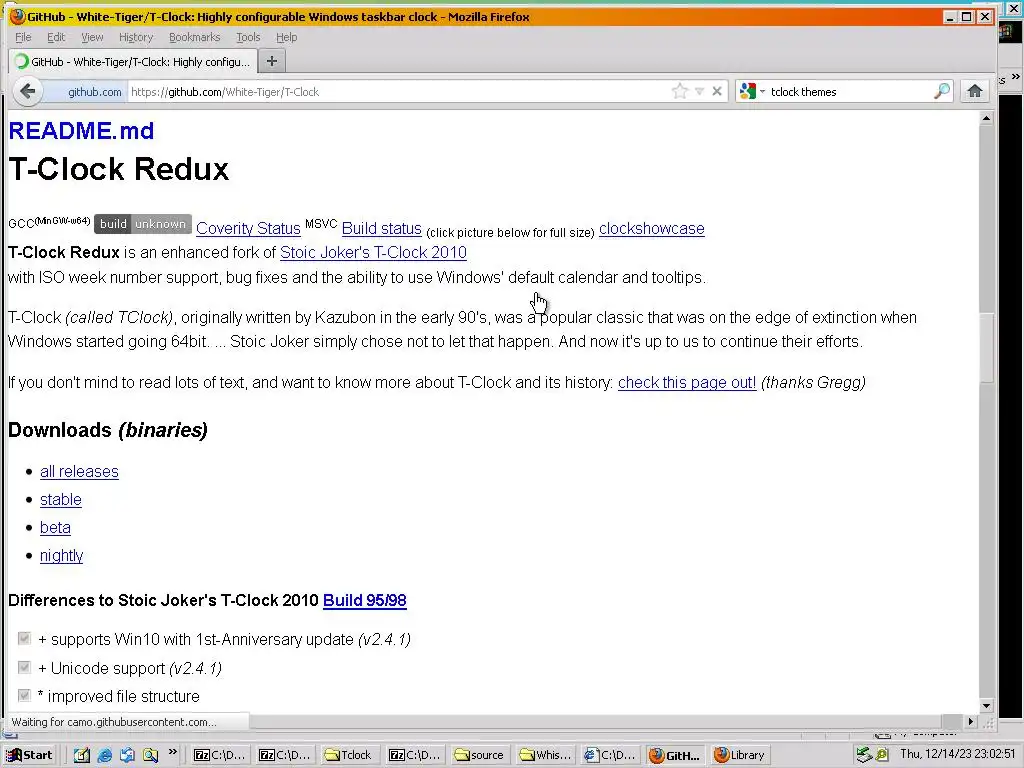Screen dimensions: 1024x768
Task: Open the View menu
Action: tap(92, 37)
